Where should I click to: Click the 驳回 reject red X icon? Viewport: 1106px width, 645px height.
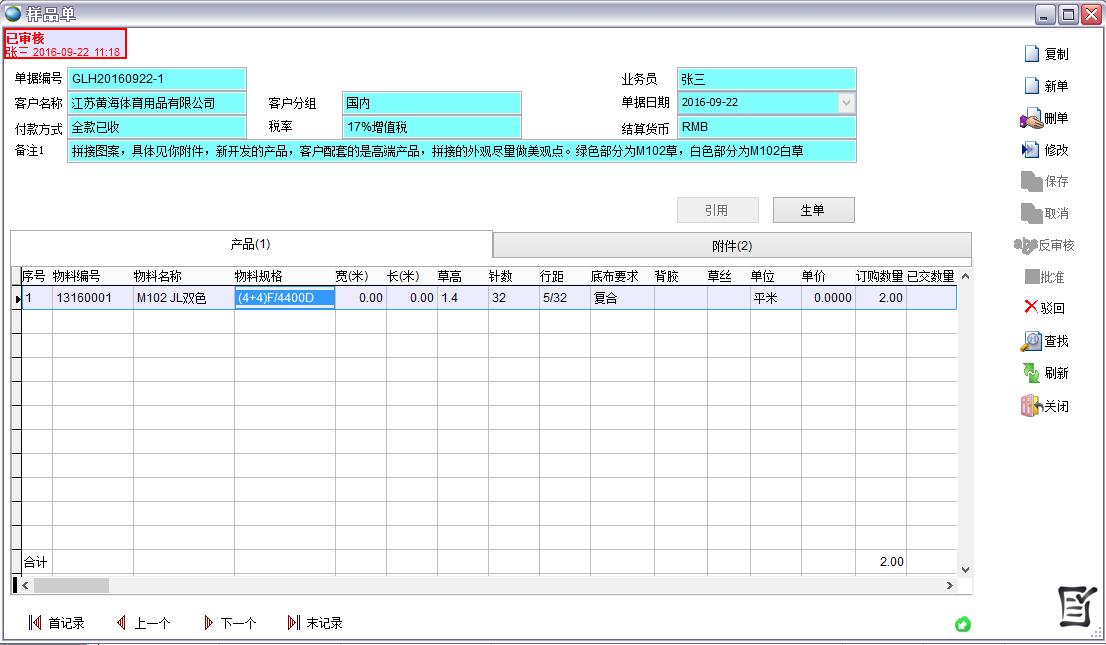coord(1031,308)
